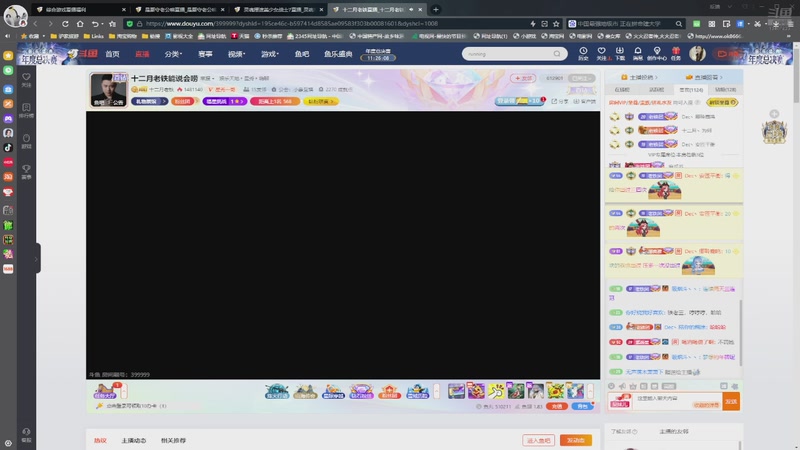The height and width of the screenshot is (450, 800).
Task: Expand the activity icons arrow in the gift bar
Action: (x=436, y=391)
